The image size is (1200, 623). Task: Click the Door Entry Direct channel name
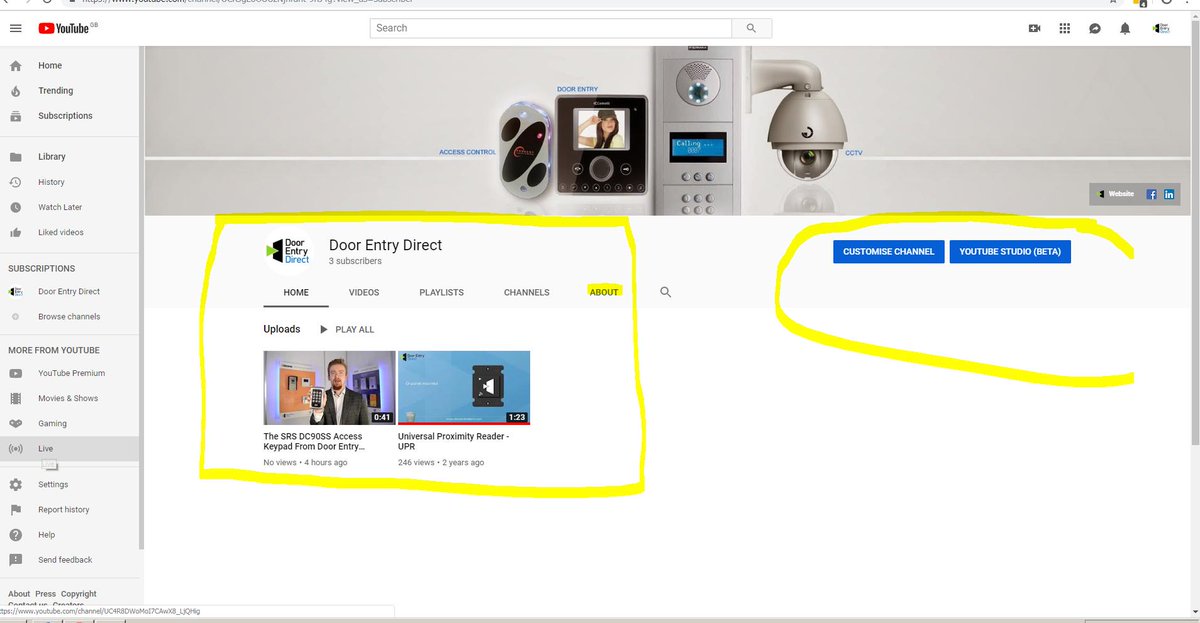(385, 245)
